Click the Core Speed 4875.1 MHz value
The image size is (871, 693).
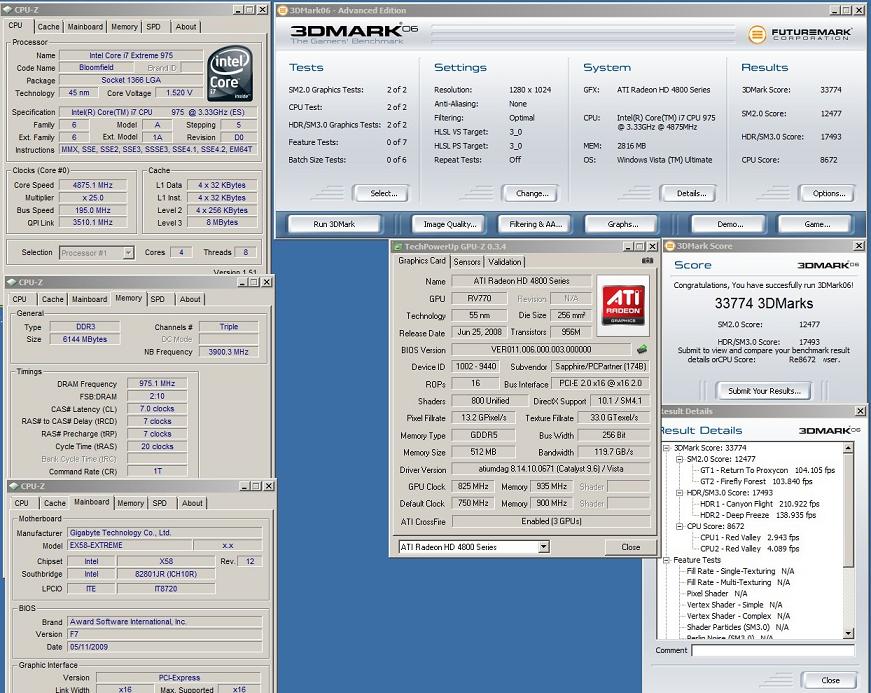coord(93,185)
